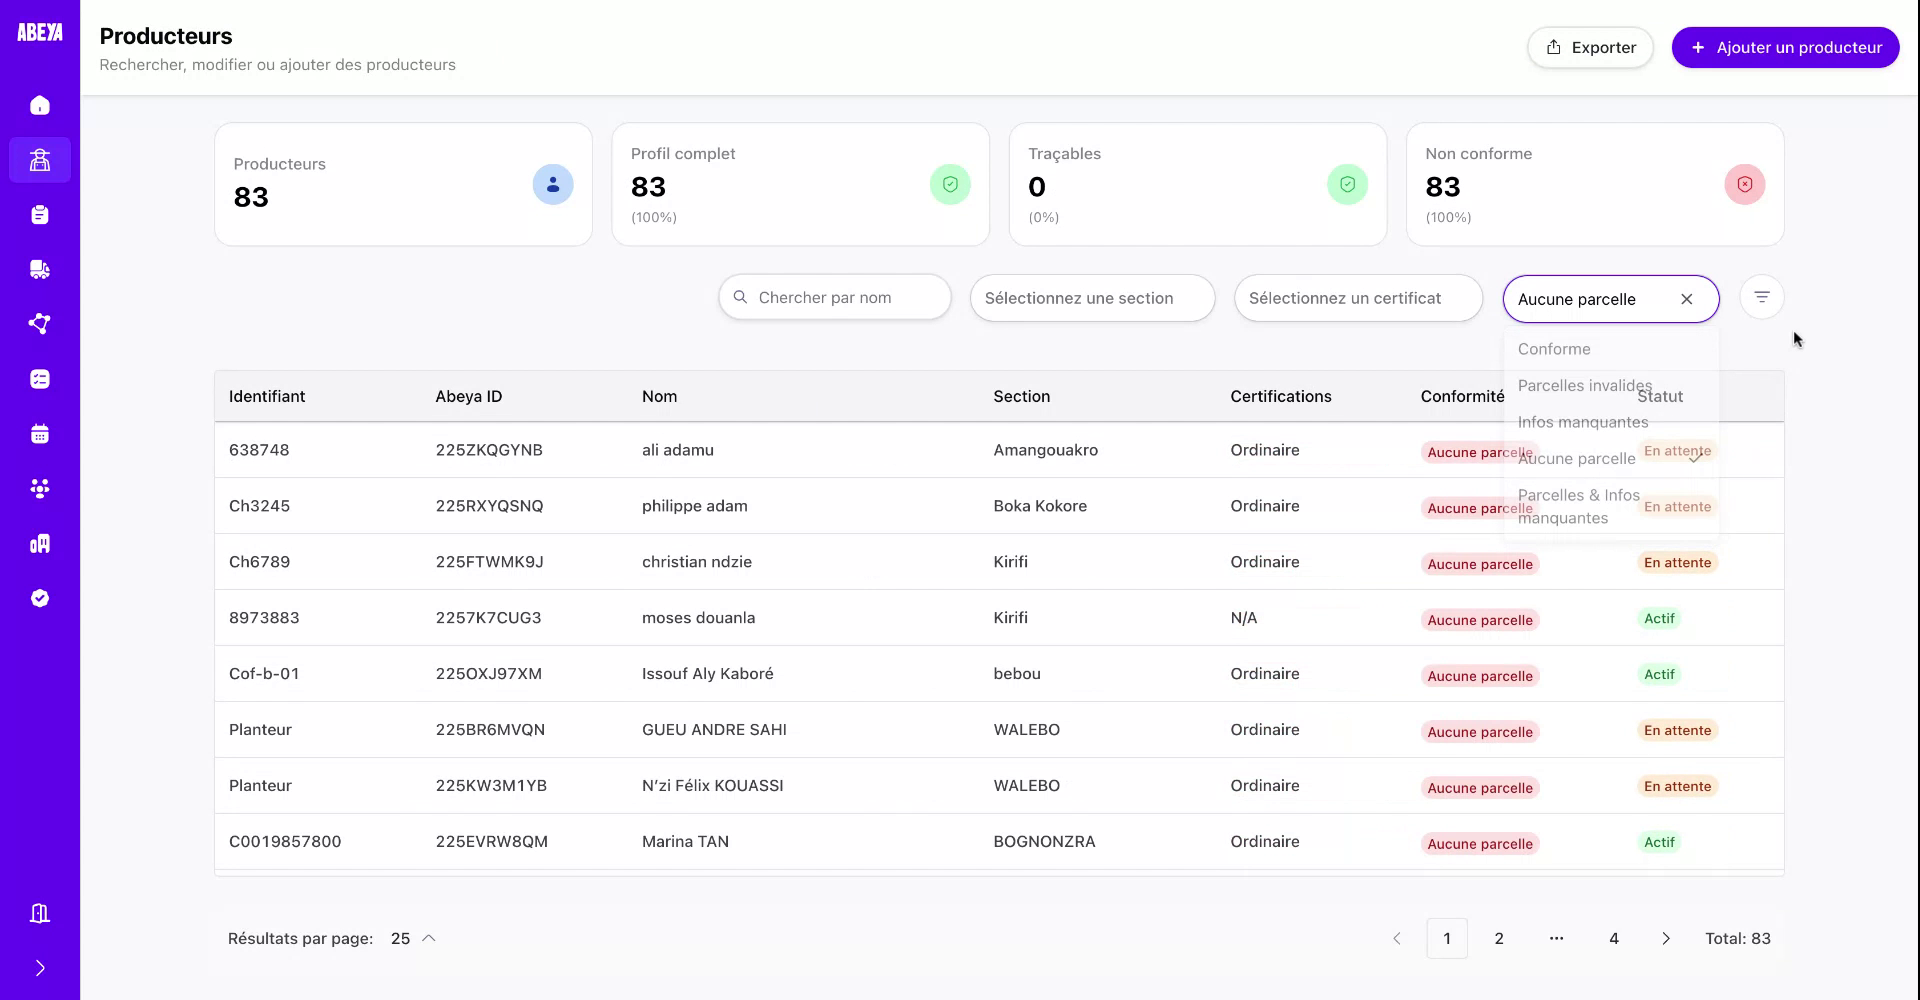1920x1000 pixels.
Task: Open the row for GUEU ANDRE SHAI
Action: [x=999, y=730]
